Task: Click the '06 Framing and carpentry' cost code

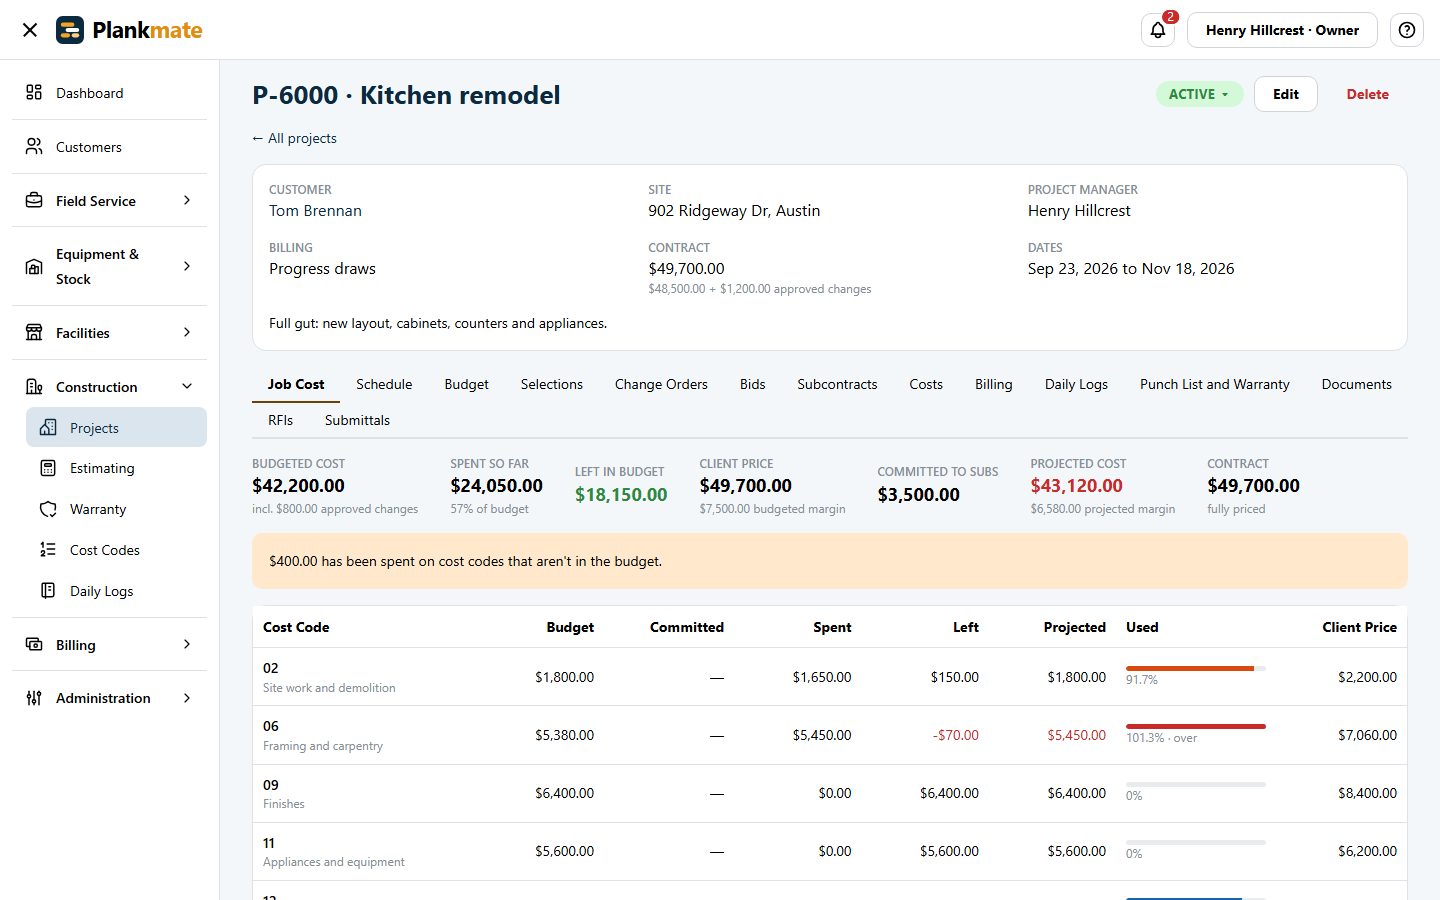Action: (x=323, y=735)
